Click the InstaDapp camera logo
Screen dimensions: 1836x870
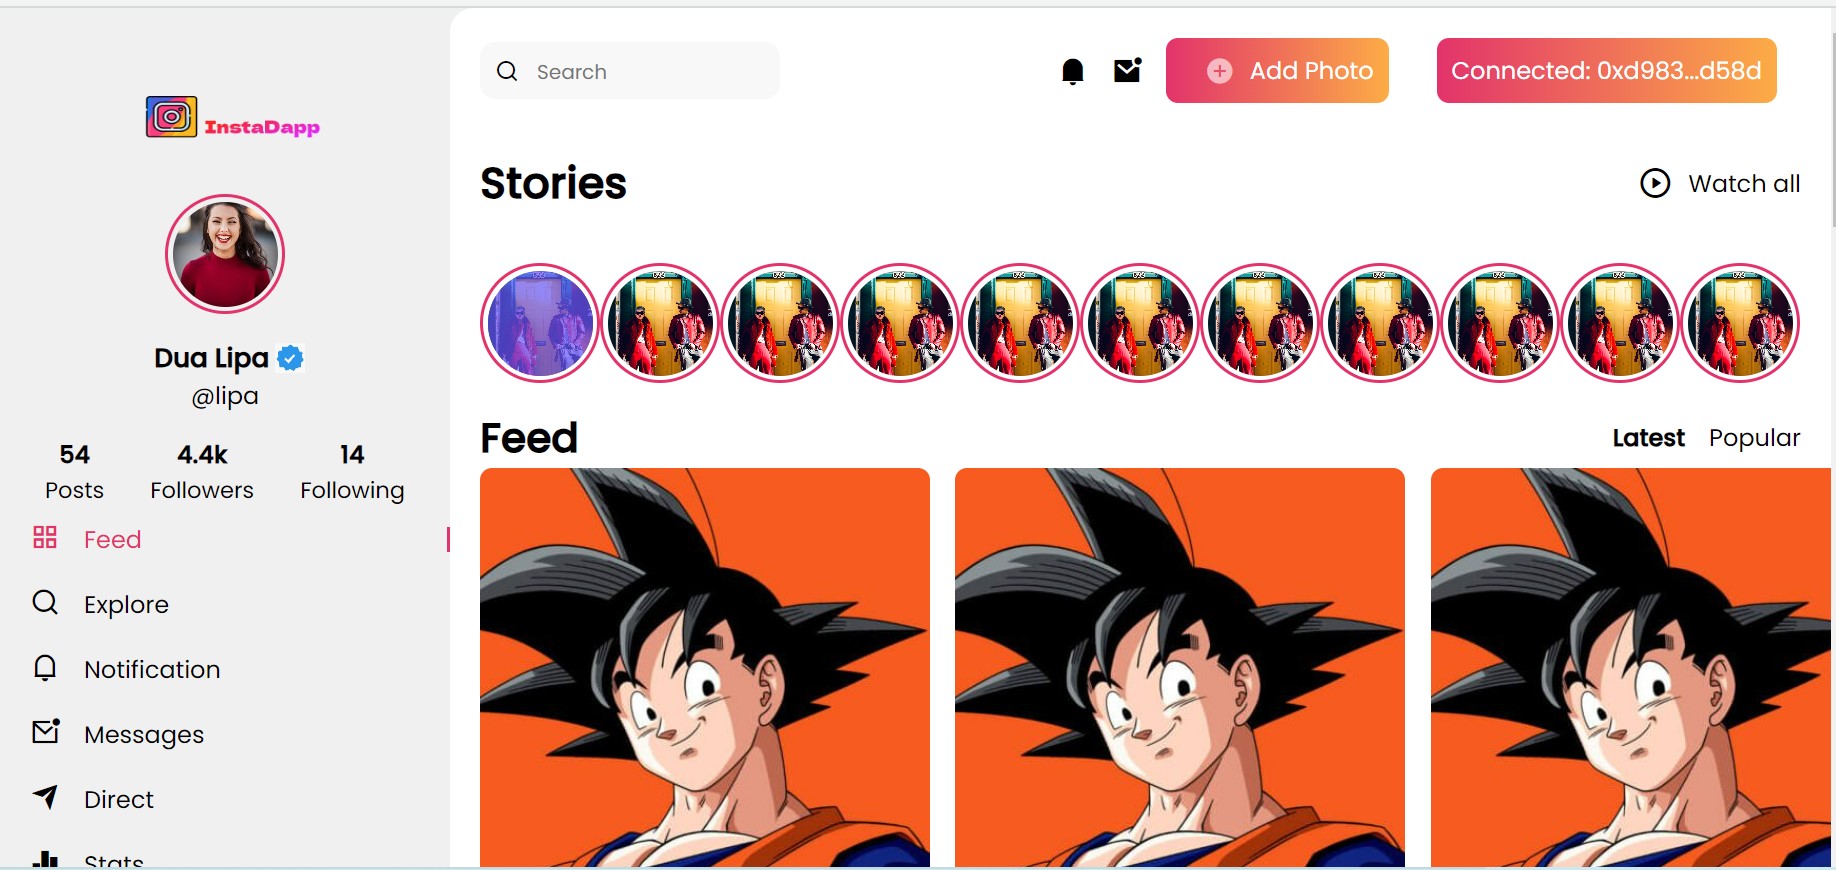171,117
